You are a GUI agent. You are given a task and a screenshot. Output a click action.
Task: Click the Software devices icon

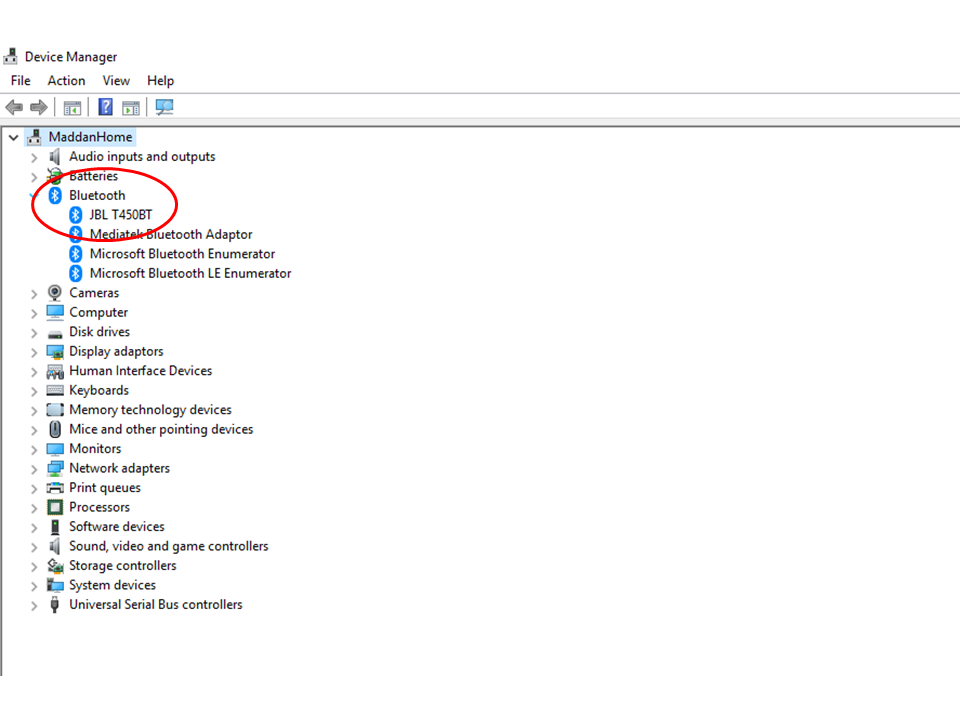55,527
